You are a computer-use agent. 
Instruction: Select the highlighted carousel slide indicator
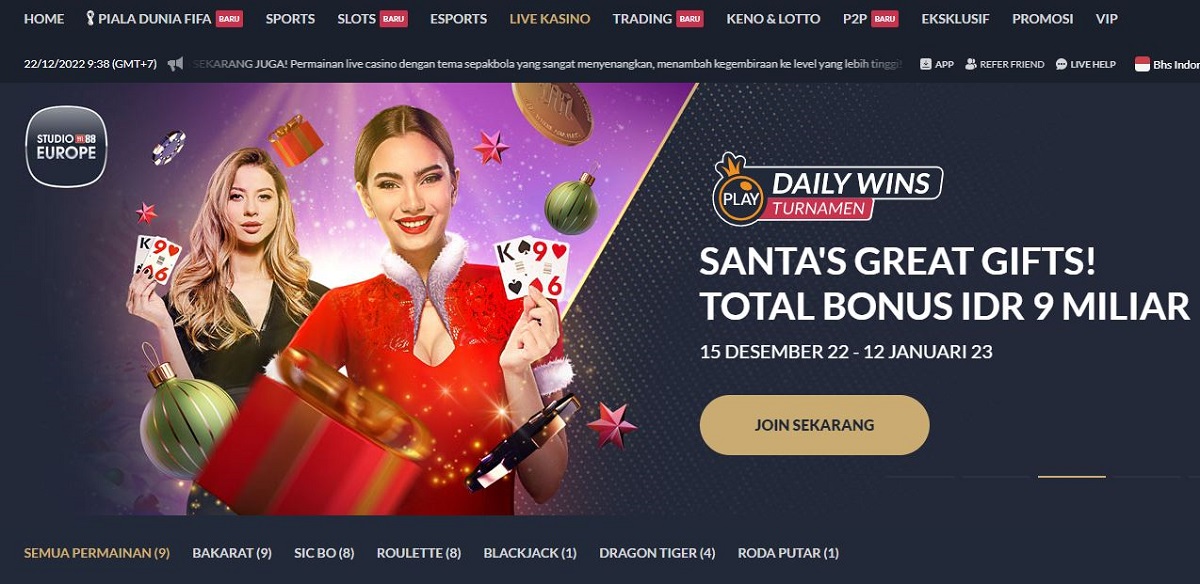point(1071,477)
